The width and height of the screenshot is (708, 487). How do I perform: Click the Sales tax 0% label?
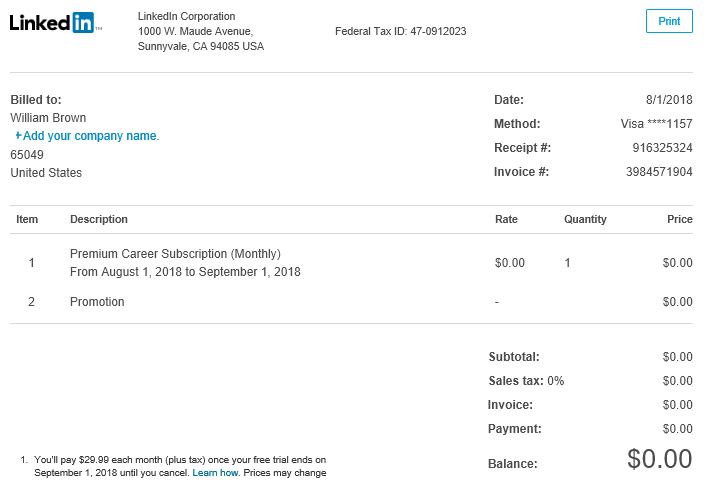pos(526,381)
